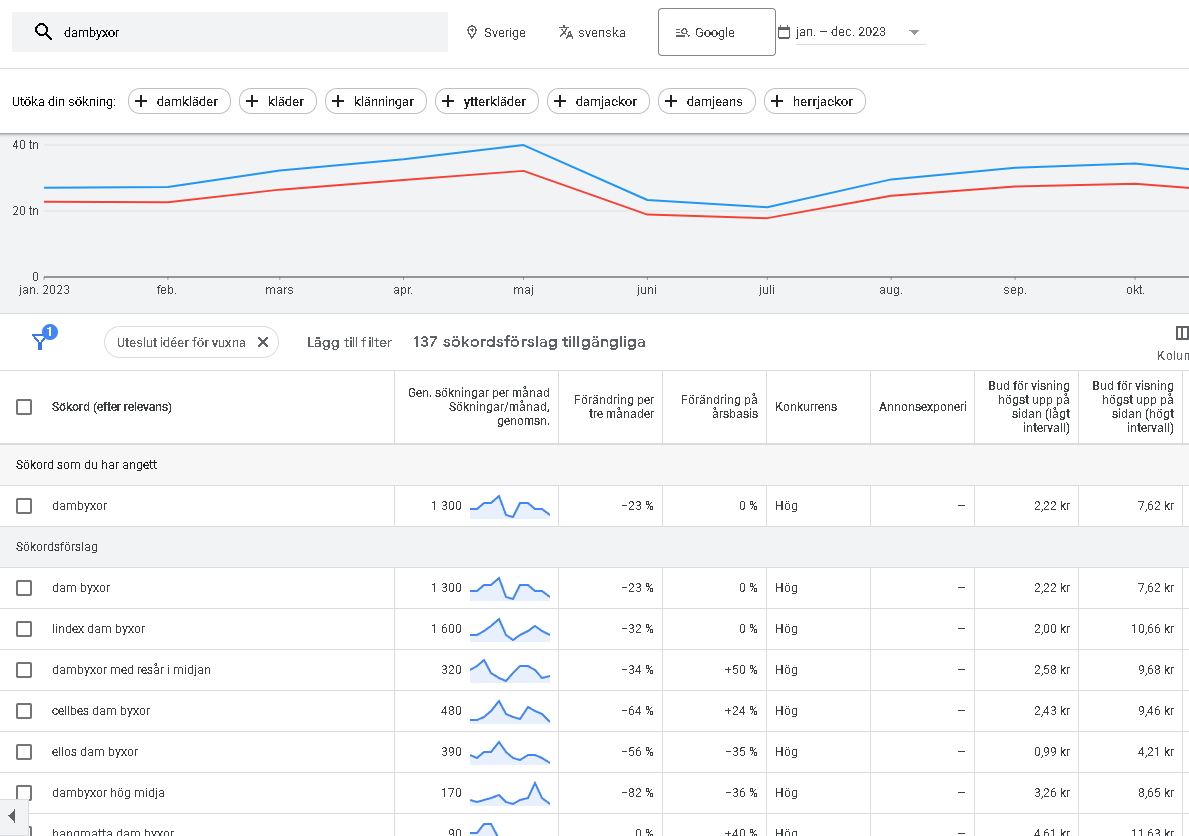Add herrjackor suggestion chip

pyautogui.click(x=814, y=101)
